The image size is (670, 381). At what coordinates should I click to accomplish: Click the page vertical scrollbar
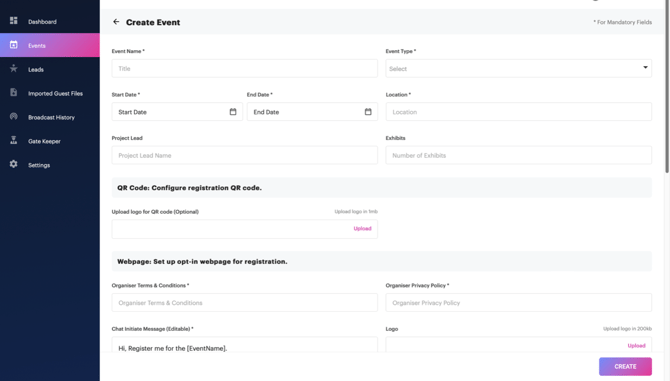click(667, 87)
